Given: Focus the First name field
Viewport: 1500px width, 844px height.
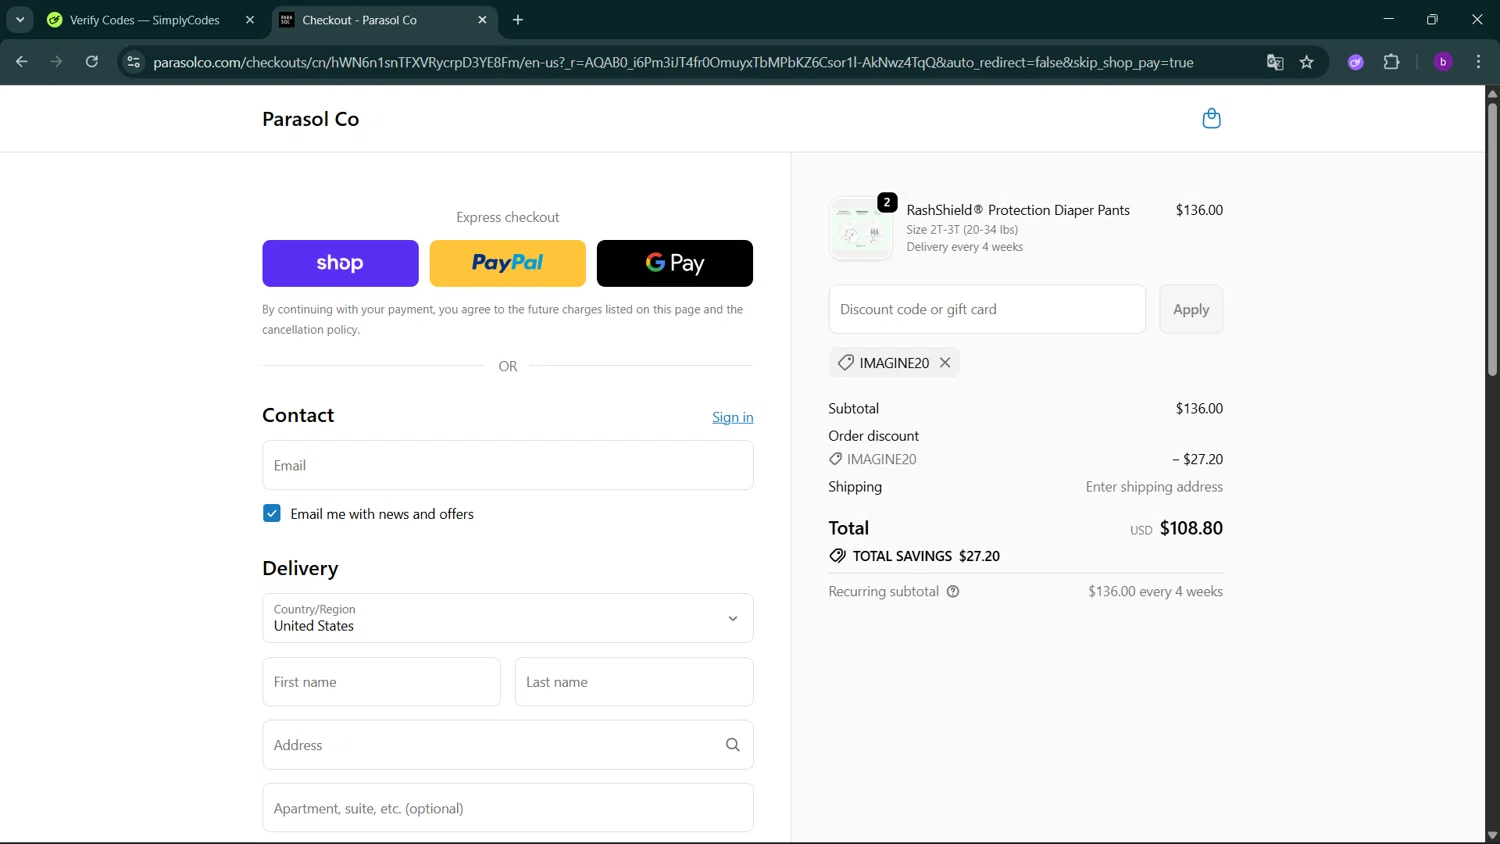Looking at the screenshot, I should click(381, 682).
